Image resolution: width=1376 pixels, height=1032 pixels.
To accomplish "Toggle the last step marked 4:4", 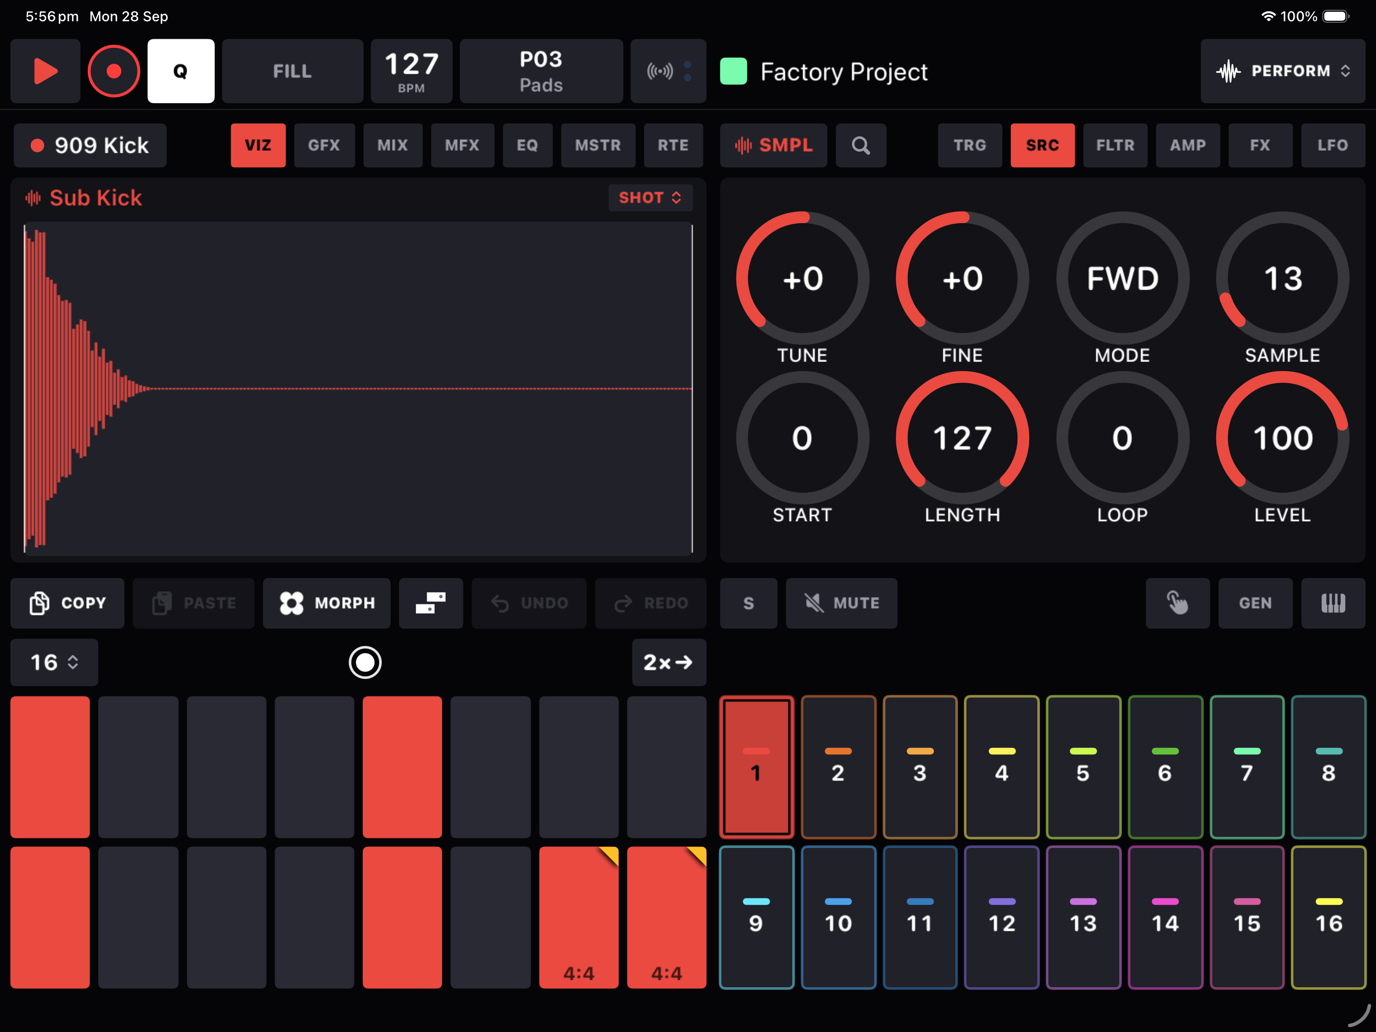I will [667, 917].
